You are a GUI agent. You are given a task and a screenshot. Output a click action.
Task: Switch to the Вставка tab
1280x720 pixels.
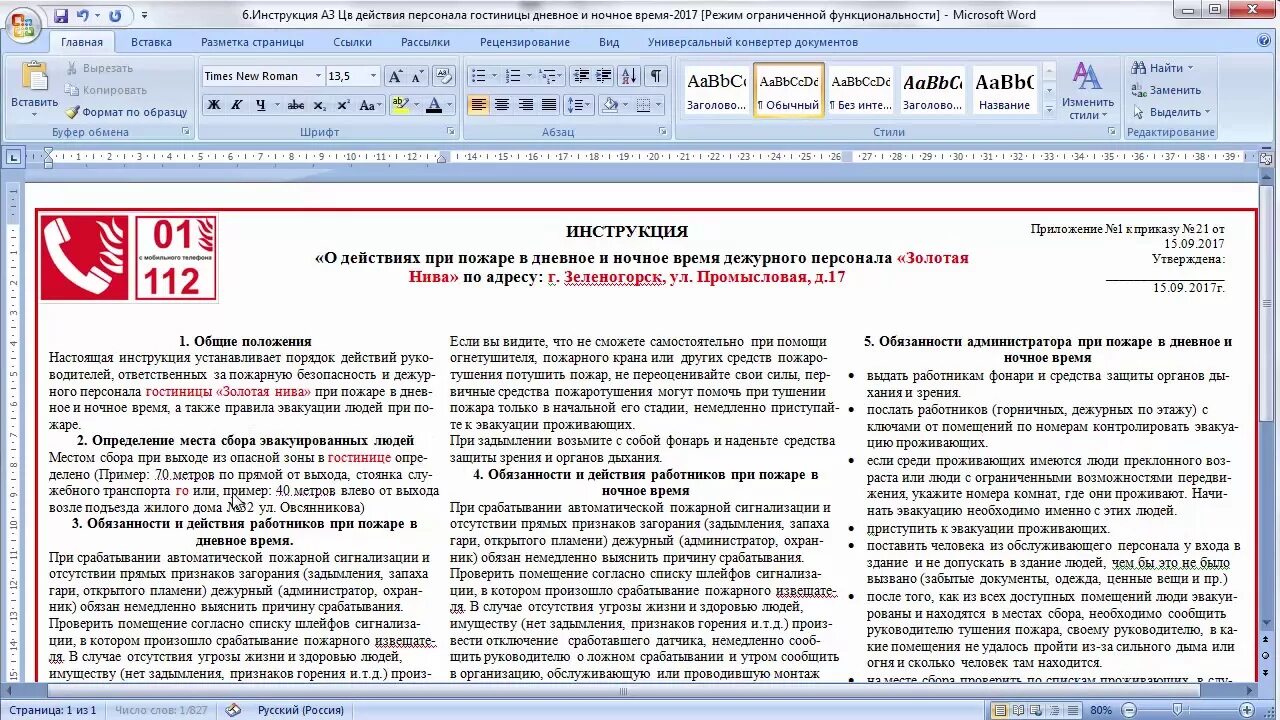point(151,42)
